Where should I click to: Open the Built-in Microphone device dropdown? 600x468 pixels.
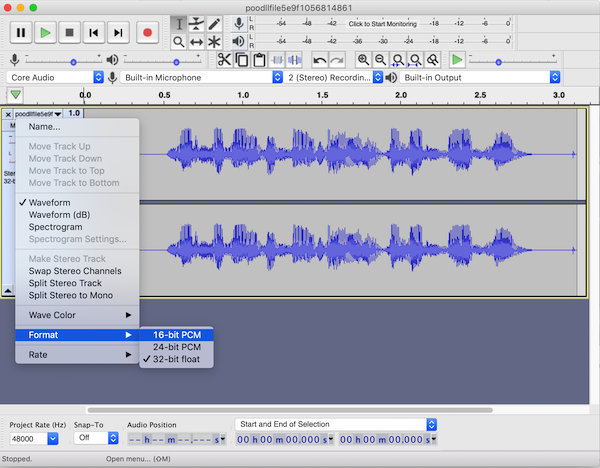[202, 77]
